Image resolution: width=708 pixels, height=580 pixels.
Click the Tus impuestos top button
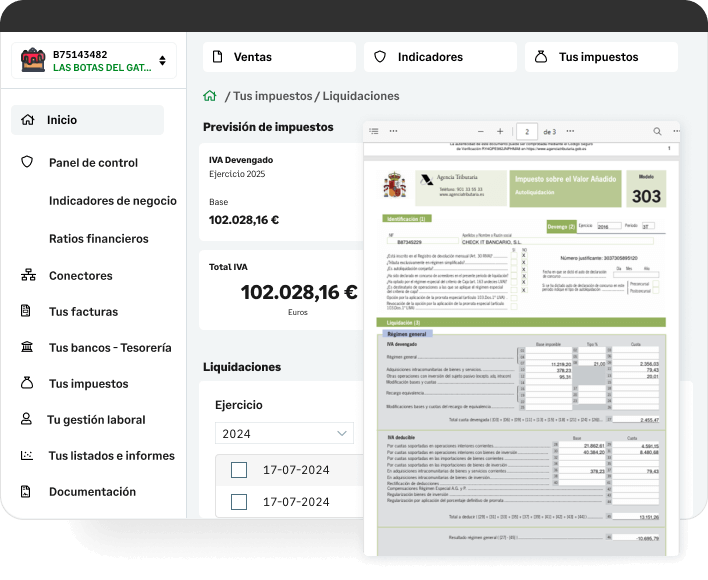[601, 57]
